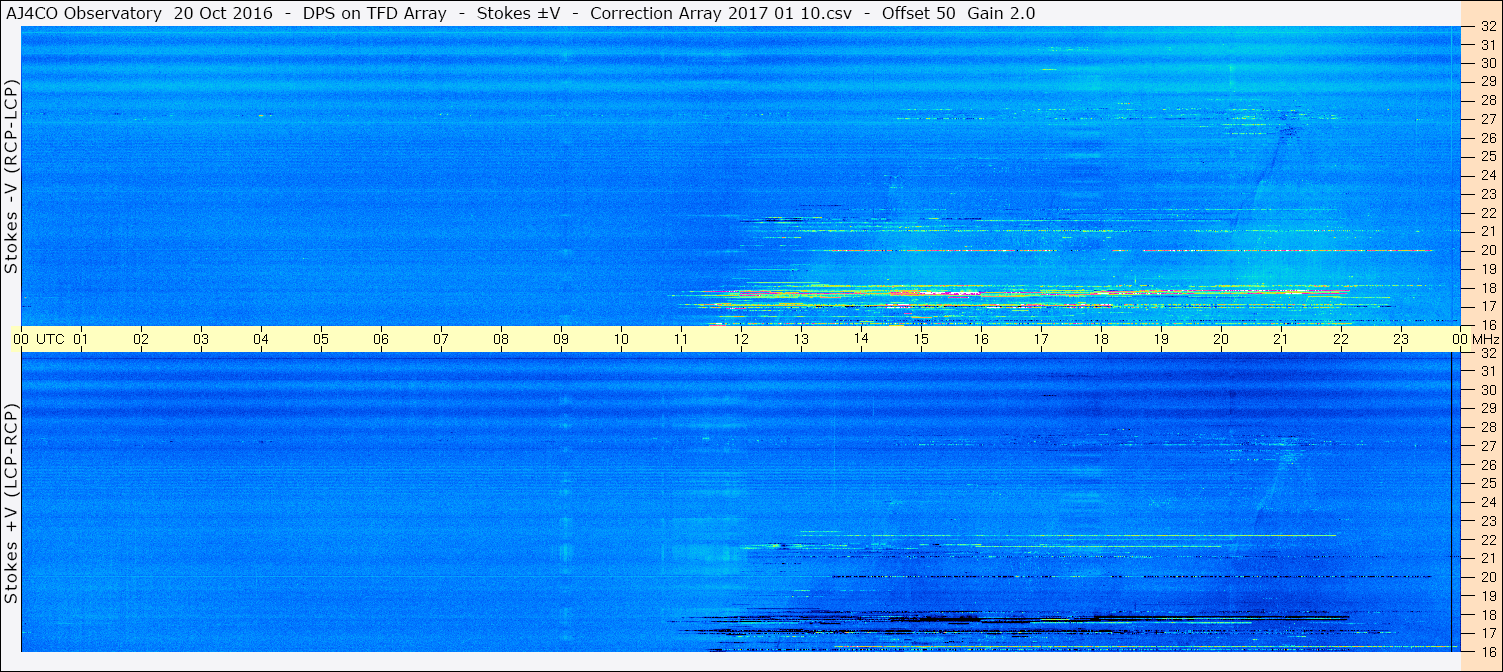Click the 25 frequency label of the lower +V panel

(x=1488, y=483)
